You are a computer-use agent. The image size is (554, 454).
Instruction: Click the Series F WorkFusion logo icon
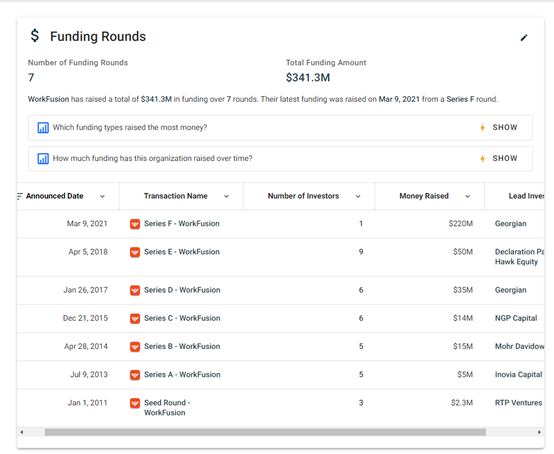[x=135, y=224]
